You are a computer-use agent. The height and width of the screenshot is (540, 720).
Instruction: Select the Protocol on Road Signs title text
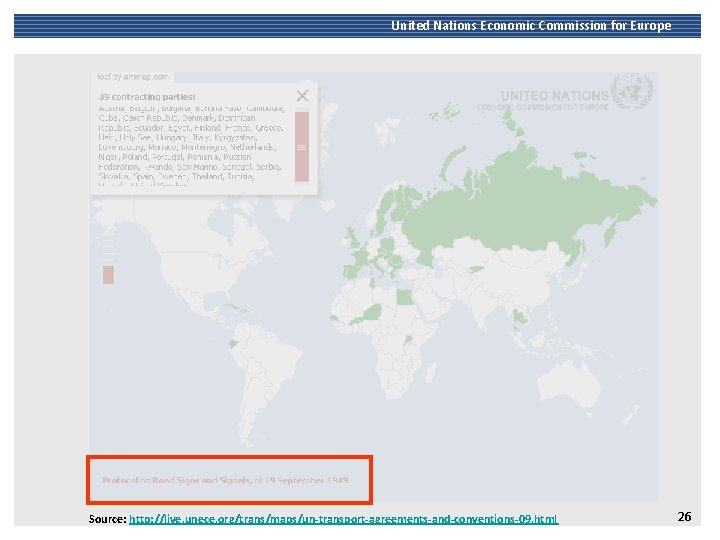click(225, 480)
